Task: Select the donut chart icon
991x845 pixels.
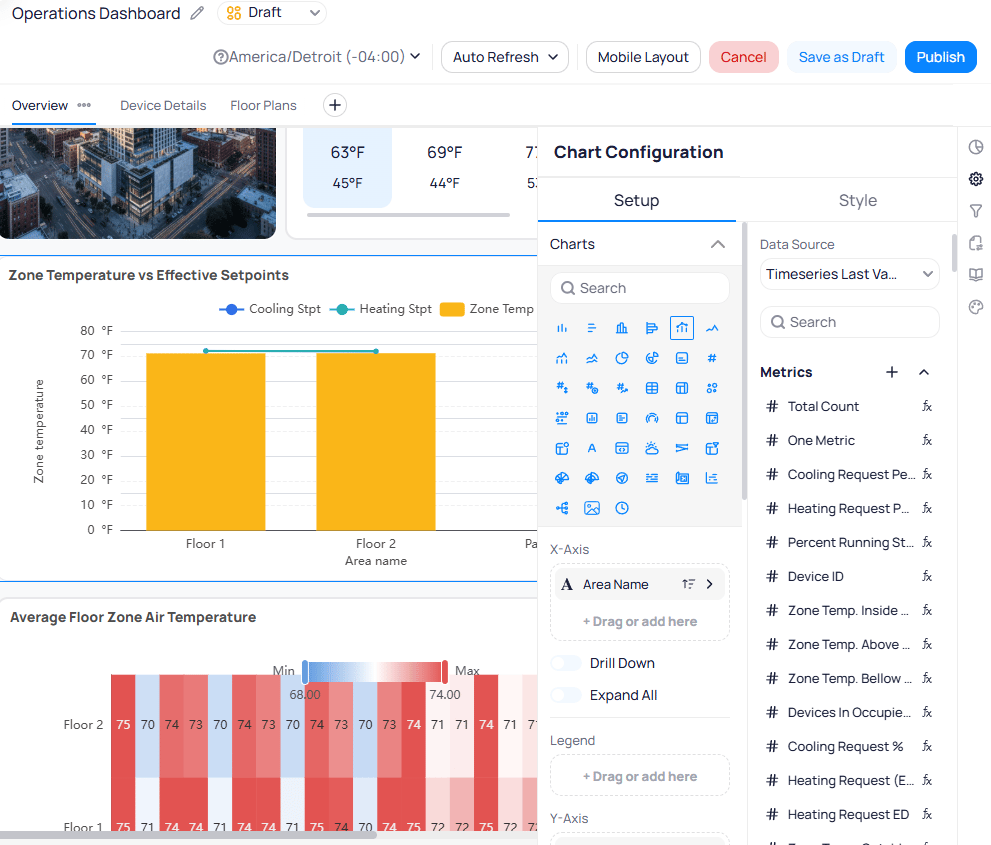Action: 652,358
